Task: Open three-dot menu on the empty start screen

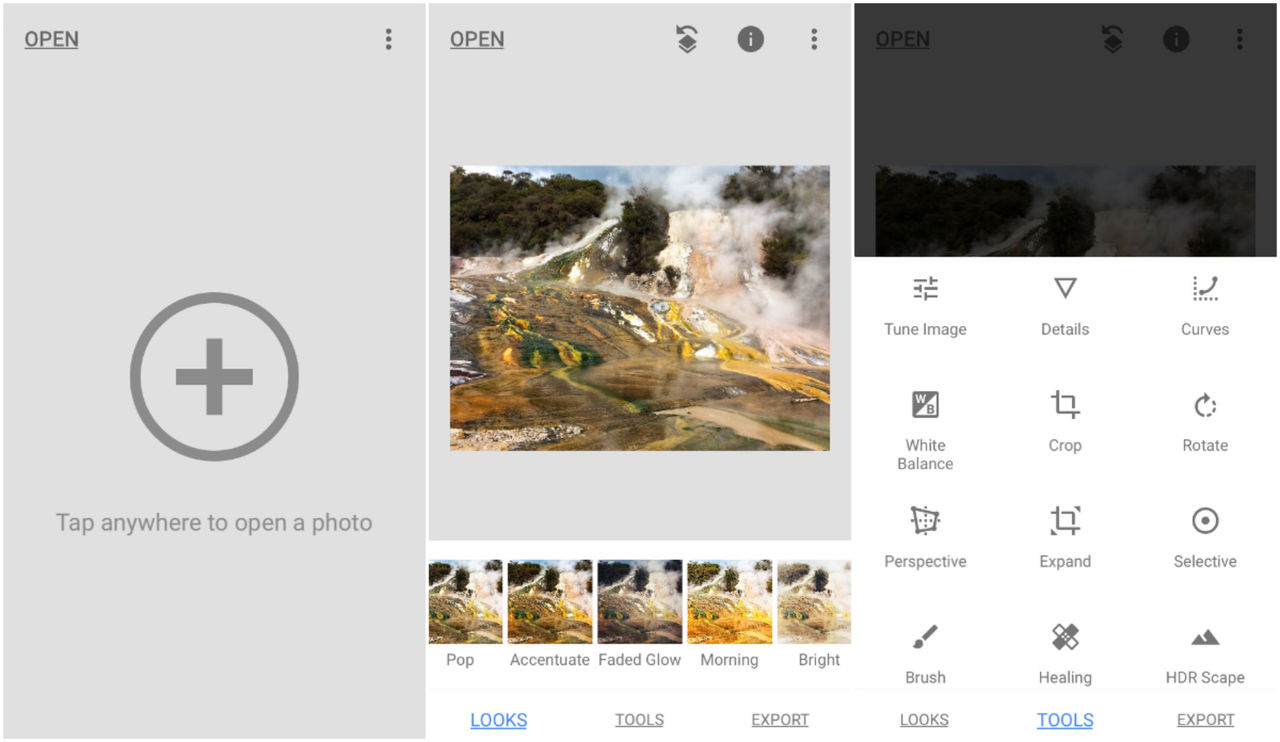Action: [389, 39]
